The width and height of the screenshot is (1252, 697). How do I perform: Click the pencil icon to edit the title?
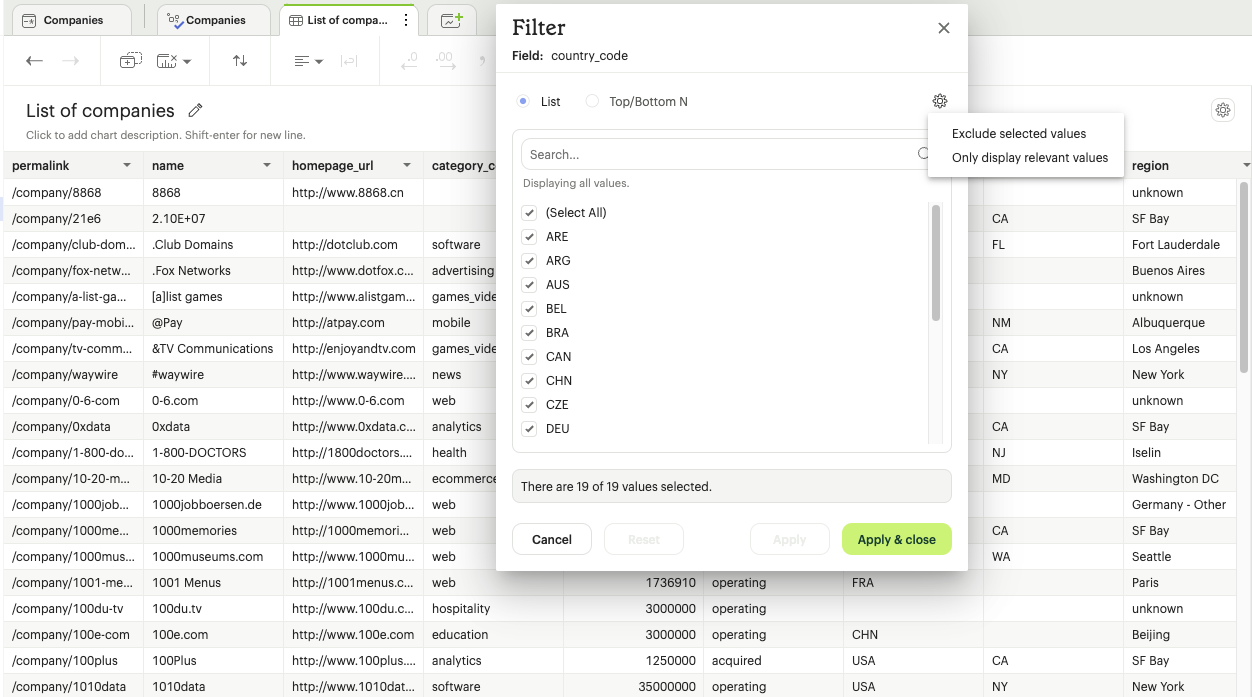coord(196,111)
